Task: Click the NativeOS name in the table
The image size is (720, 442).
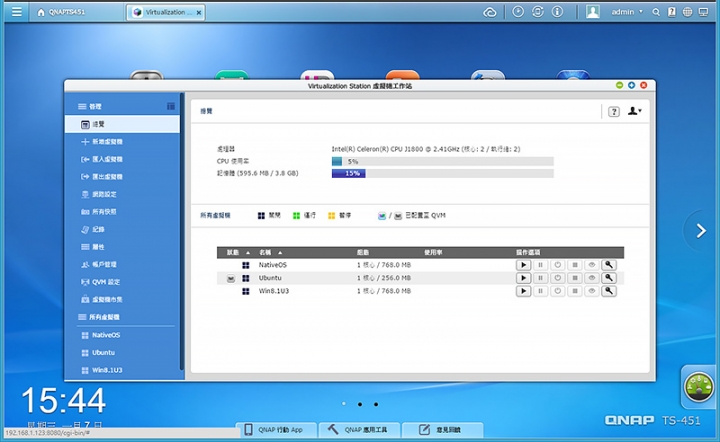Action: coord(272,265)
